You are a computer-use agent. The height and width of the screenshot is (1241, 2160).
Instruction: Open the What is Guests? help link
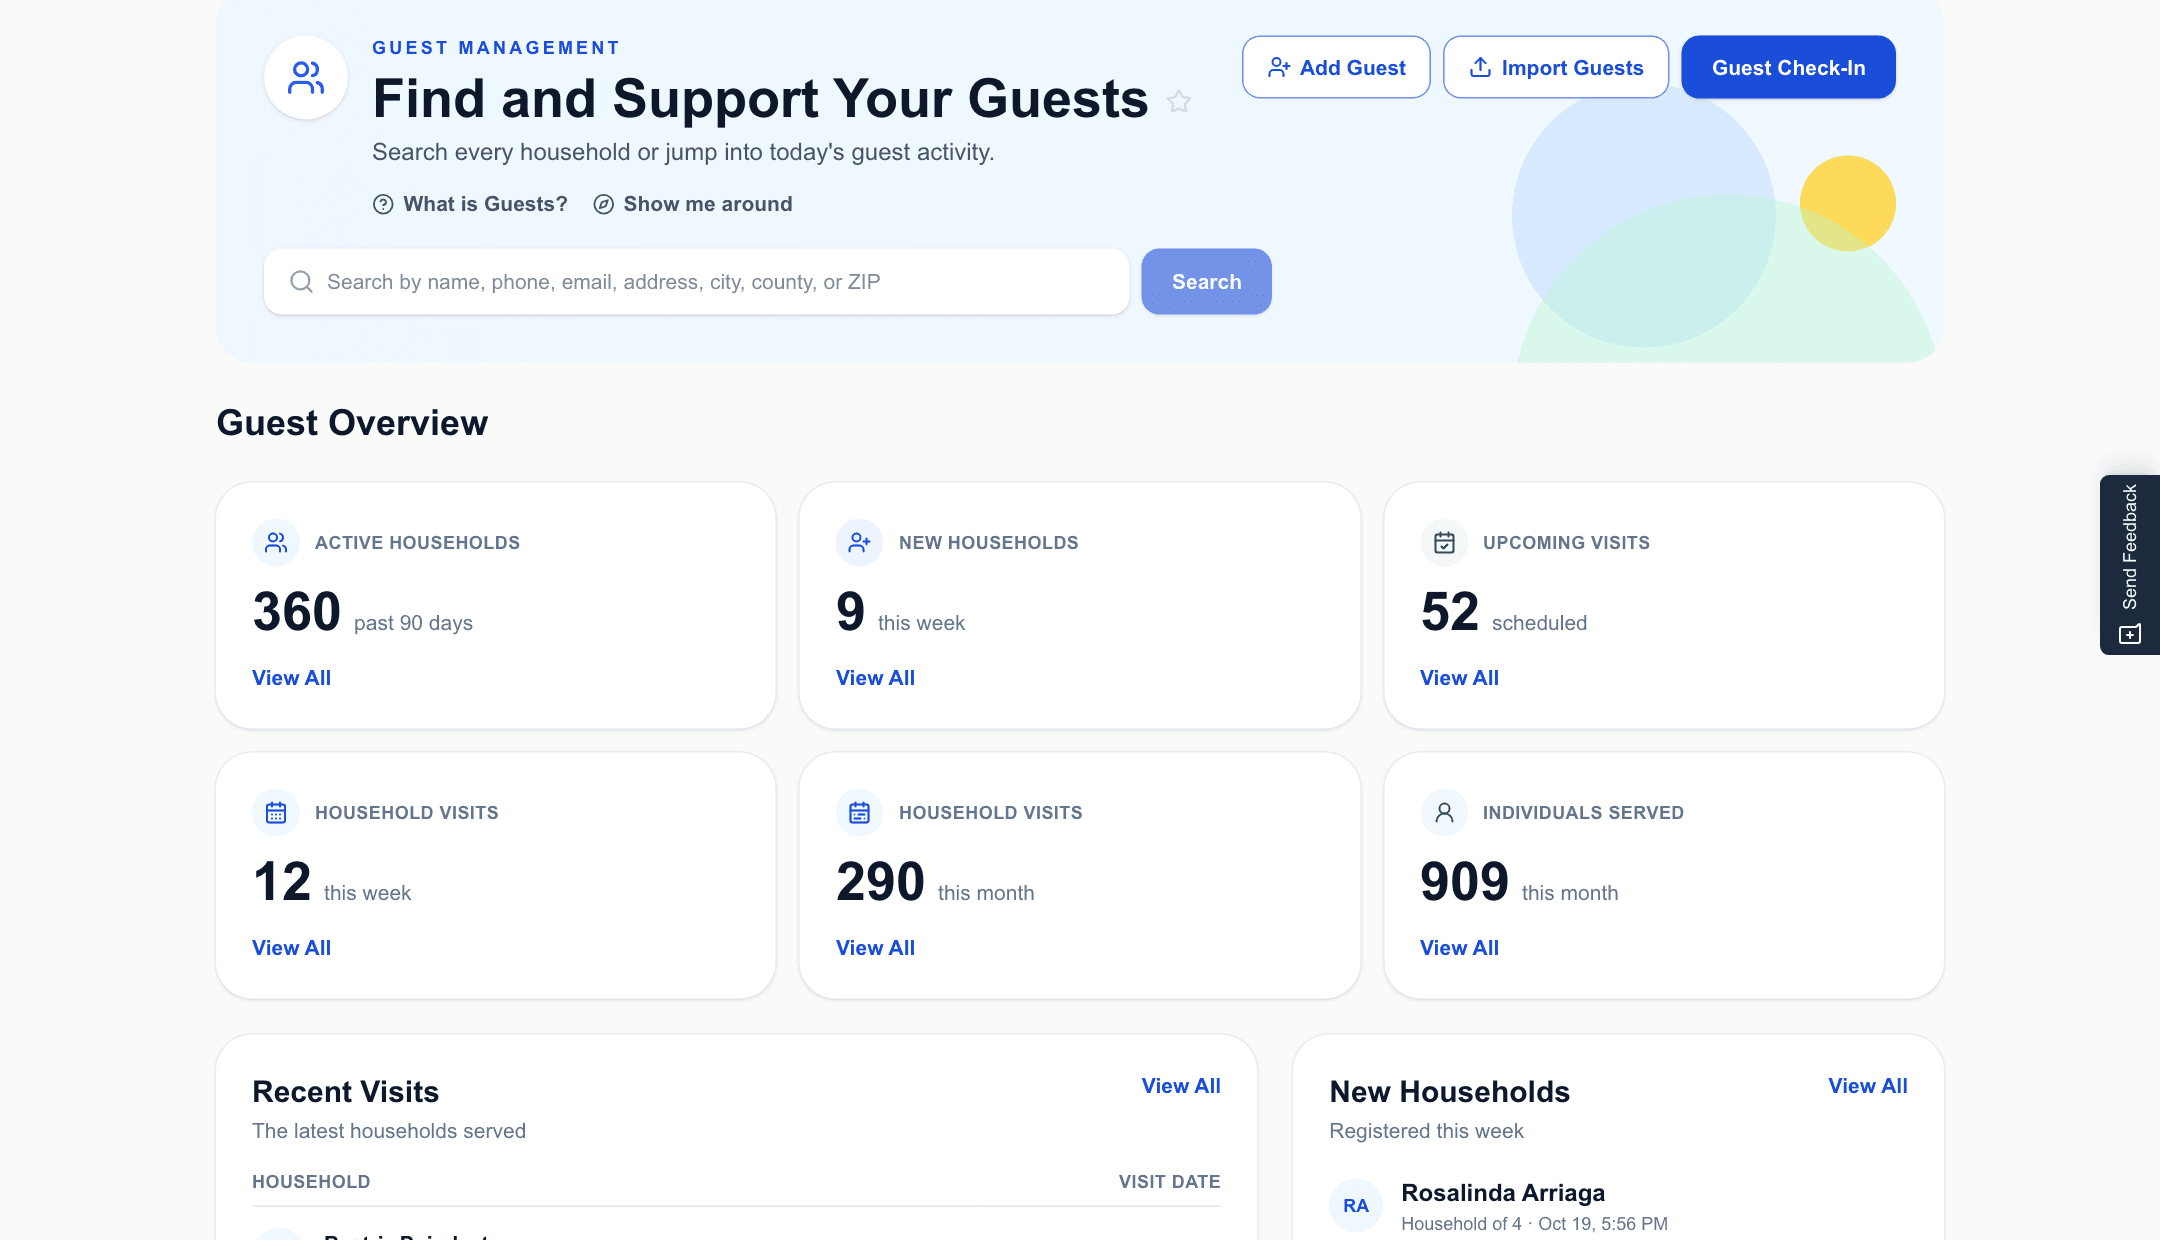coord(470,204)
